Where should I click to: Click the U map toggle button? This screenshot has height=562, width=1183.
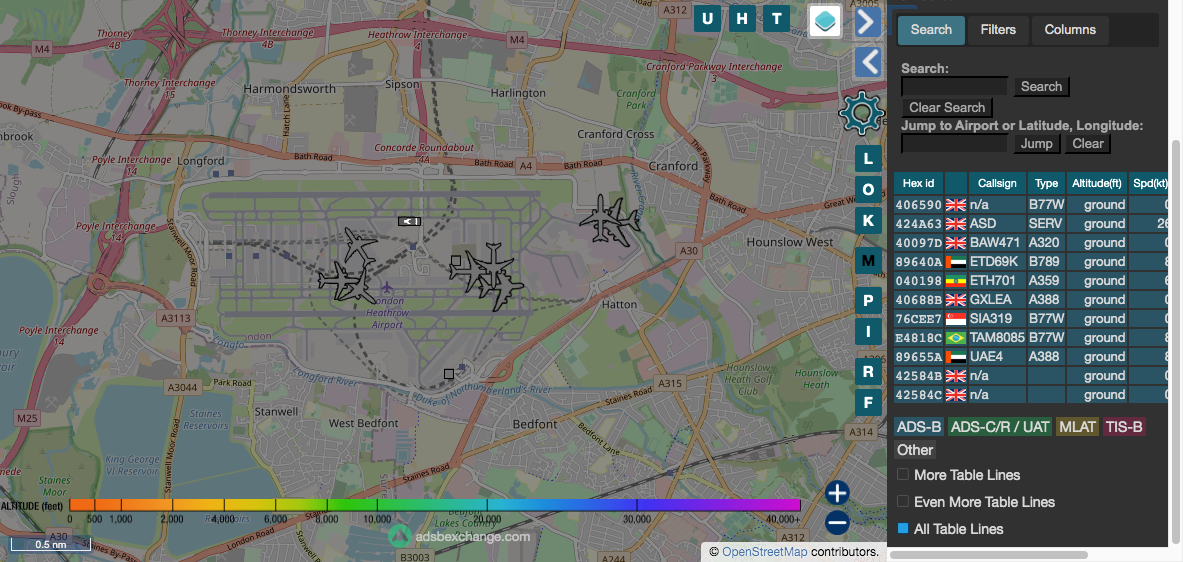707,19
